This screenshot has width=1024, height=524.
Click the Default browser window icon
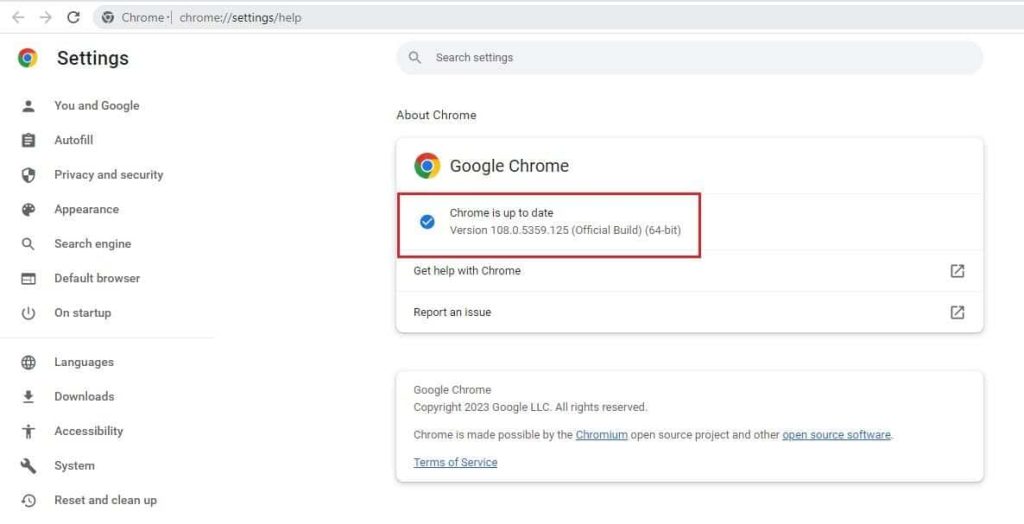[x=28, y=279]
